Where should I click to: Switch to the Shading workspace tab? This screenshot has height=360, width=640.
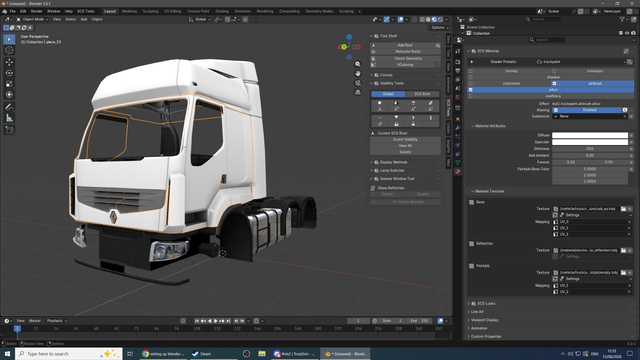222,11
